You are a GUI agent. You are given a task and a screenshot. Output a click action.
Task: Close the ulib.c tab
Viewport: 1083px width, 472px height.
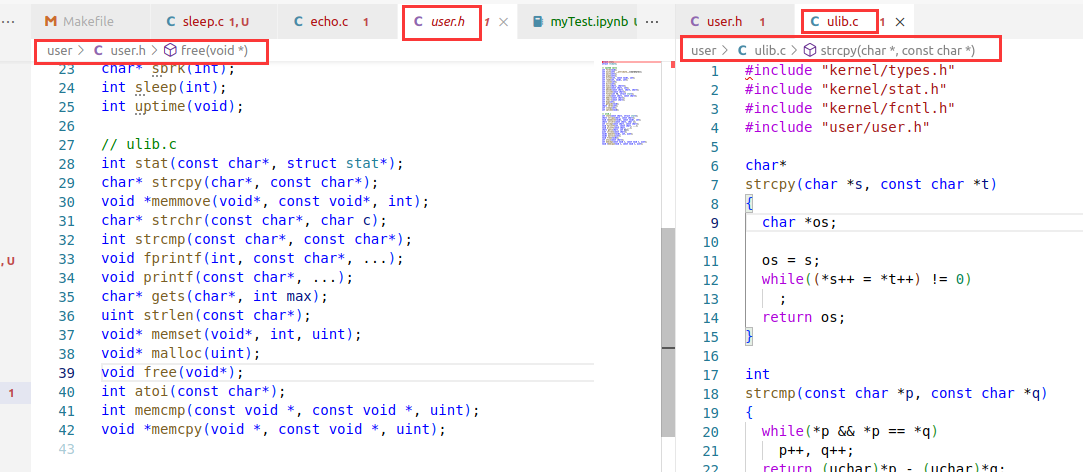point(900,21)
